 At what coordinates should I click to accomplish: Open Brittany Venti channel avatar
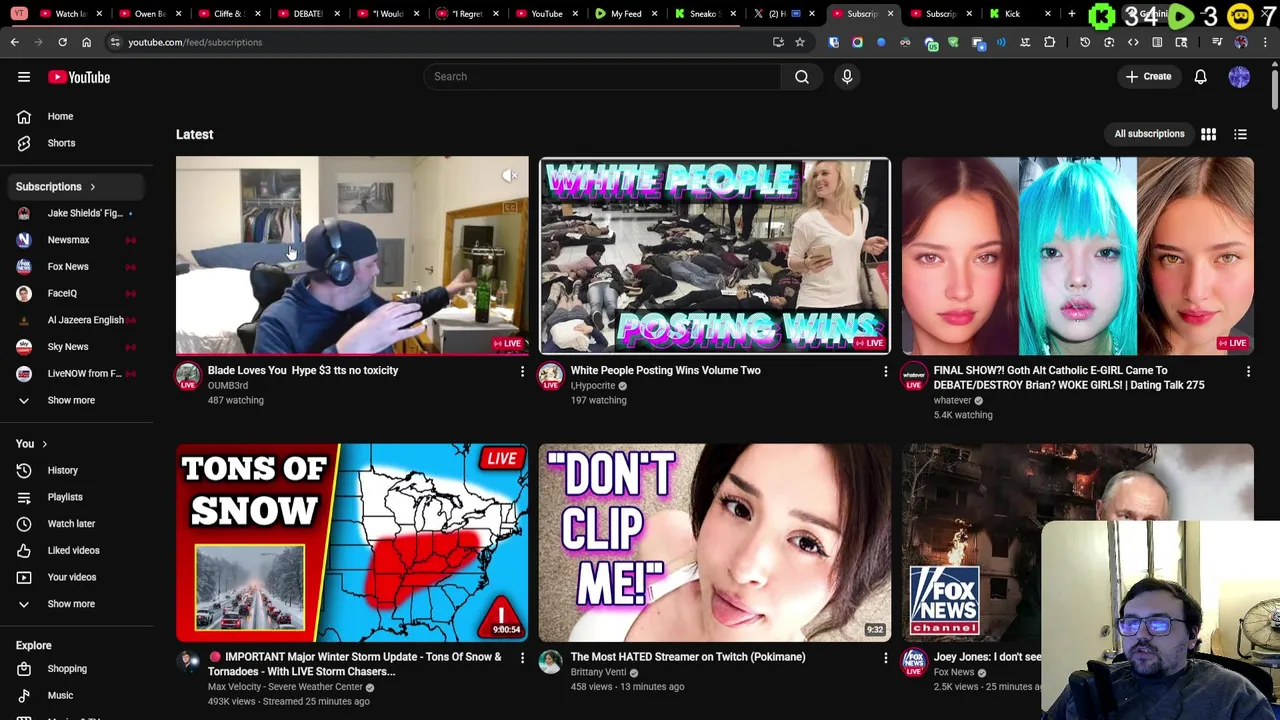[x=551, y=663]
